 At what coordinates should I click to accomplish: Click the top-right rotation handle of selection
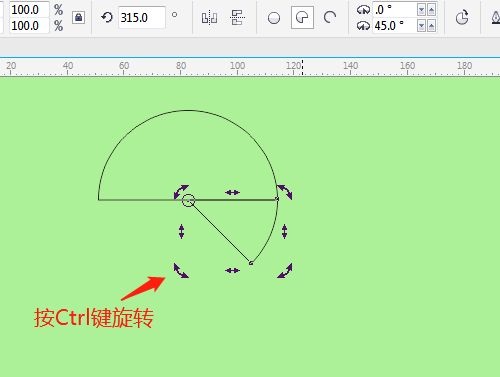coord(285,192)
